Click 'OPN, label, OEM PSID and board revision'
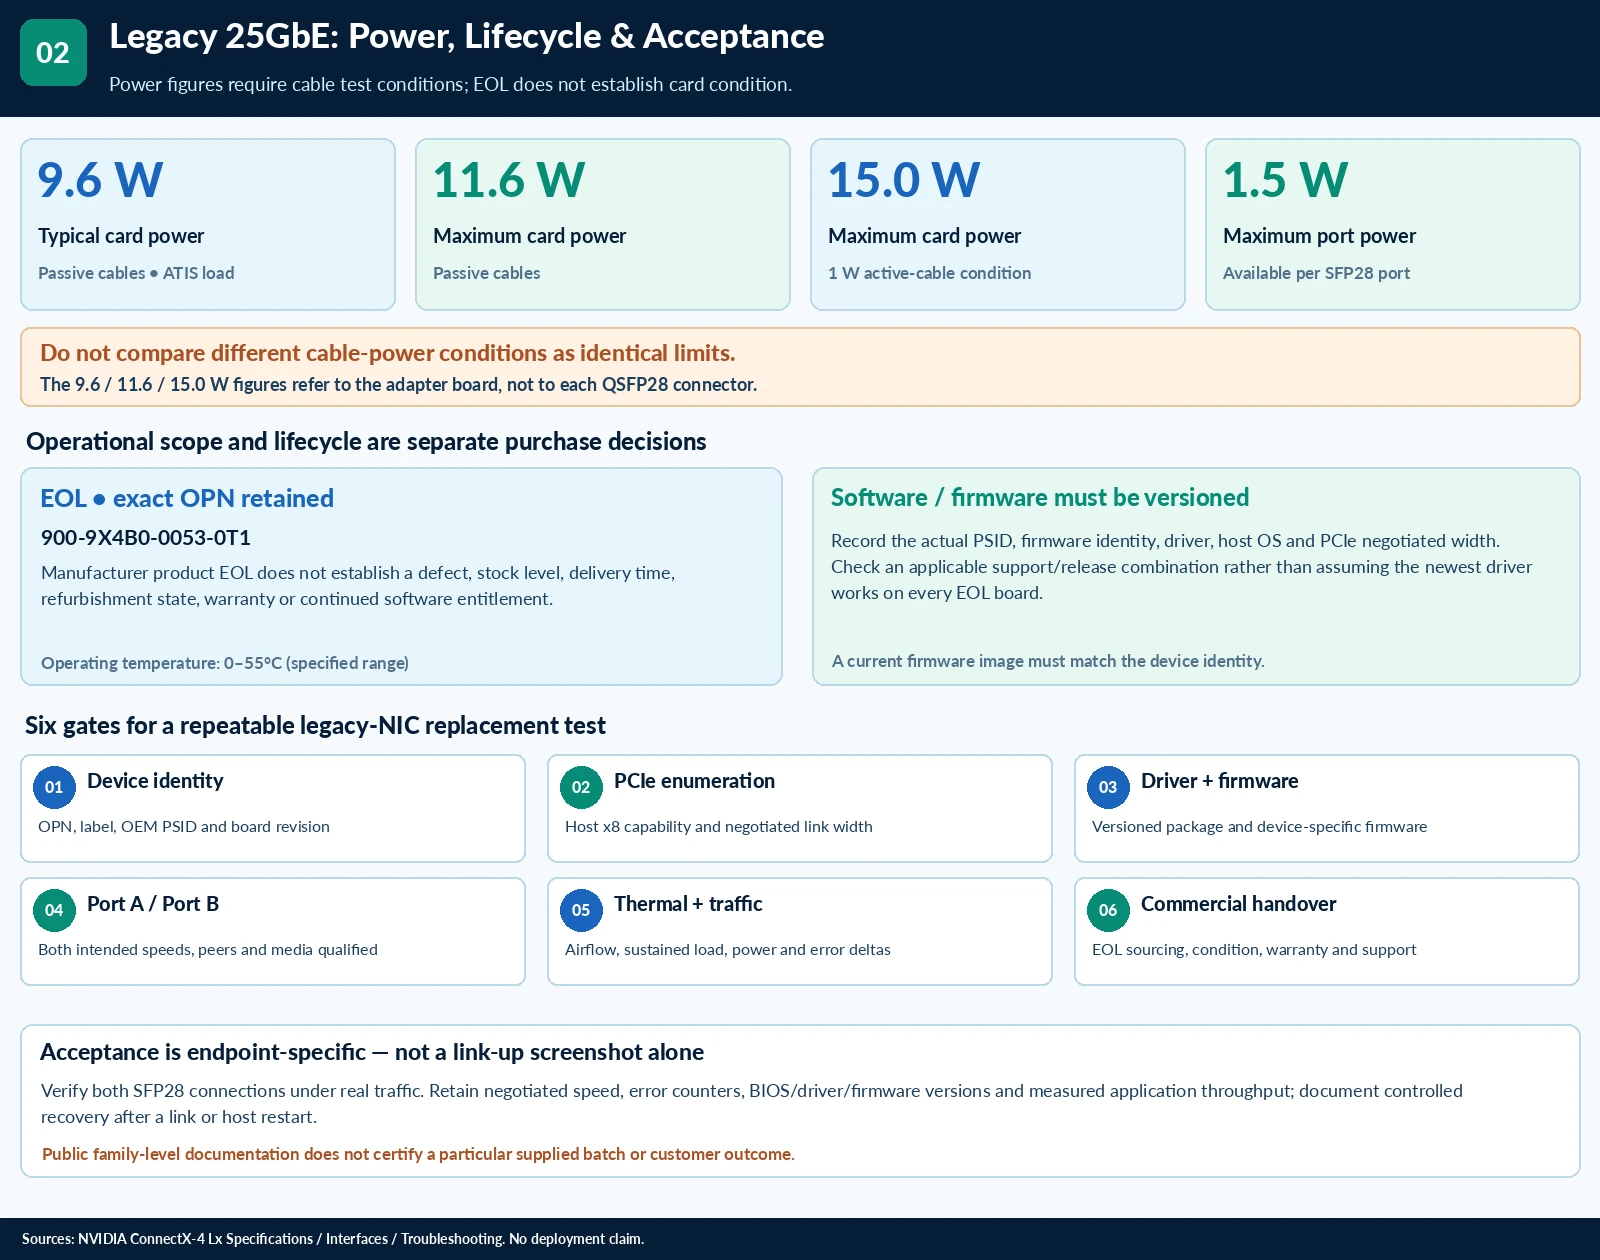This screenshot has height=1260, width=1600. [184, 827]
